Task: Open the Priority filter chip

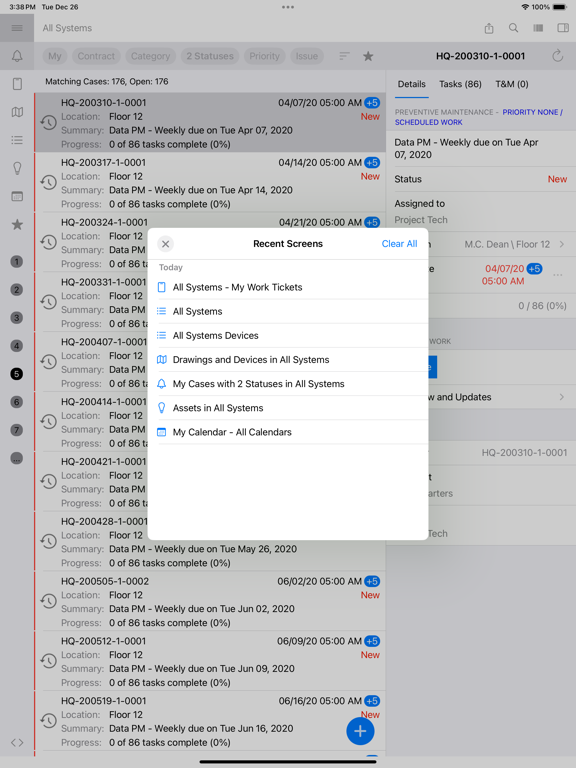Action: point(264,56)
